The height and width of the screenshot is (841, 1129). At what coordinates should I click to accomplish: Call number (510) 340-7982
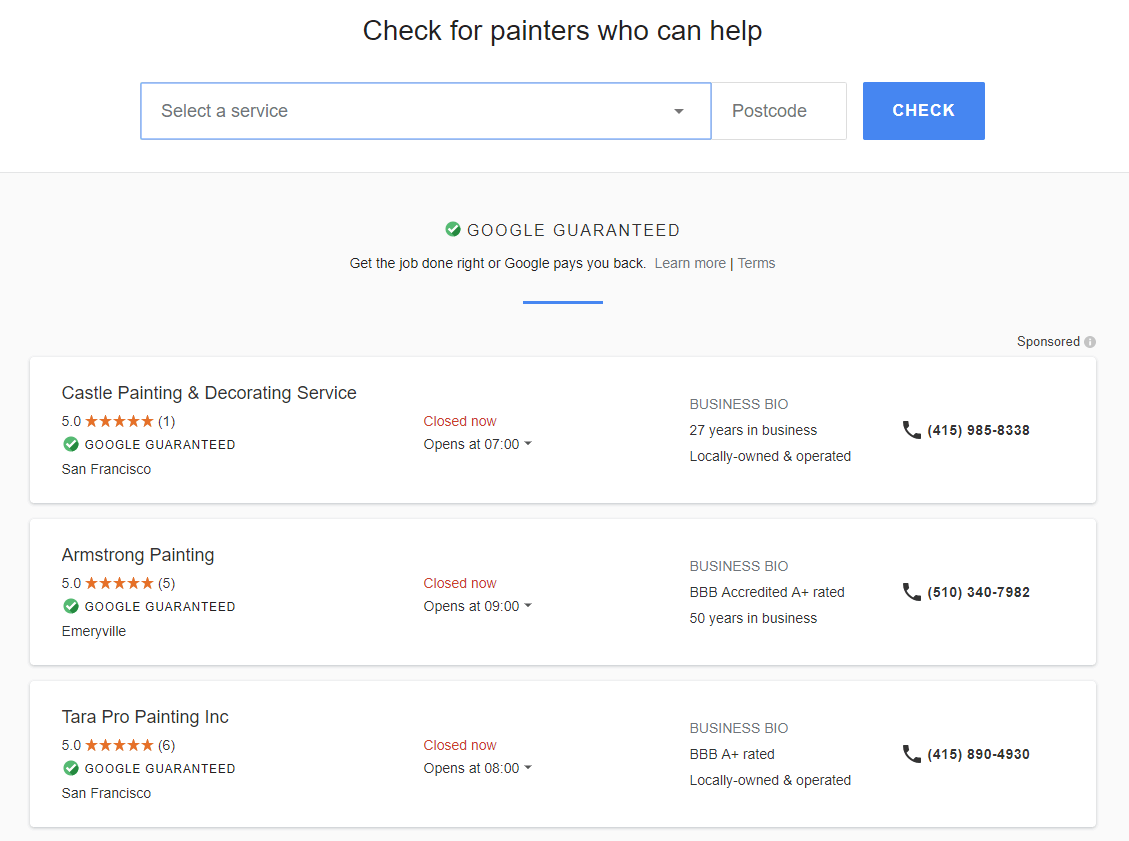click(978, 593)
